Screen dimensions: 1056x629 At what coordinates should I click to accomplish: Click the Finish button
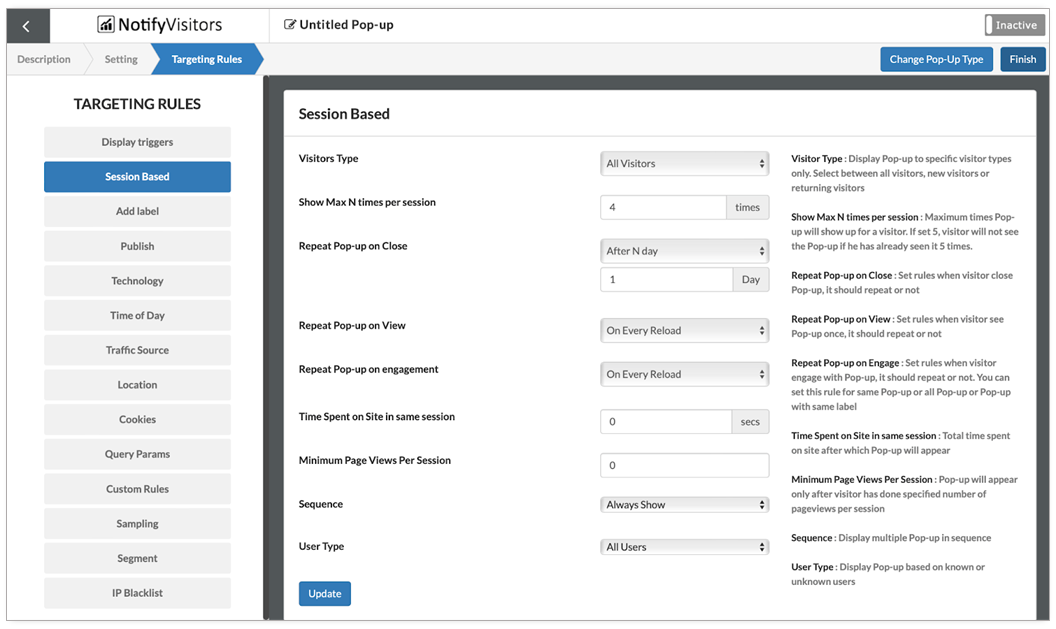coord(1022,59)
